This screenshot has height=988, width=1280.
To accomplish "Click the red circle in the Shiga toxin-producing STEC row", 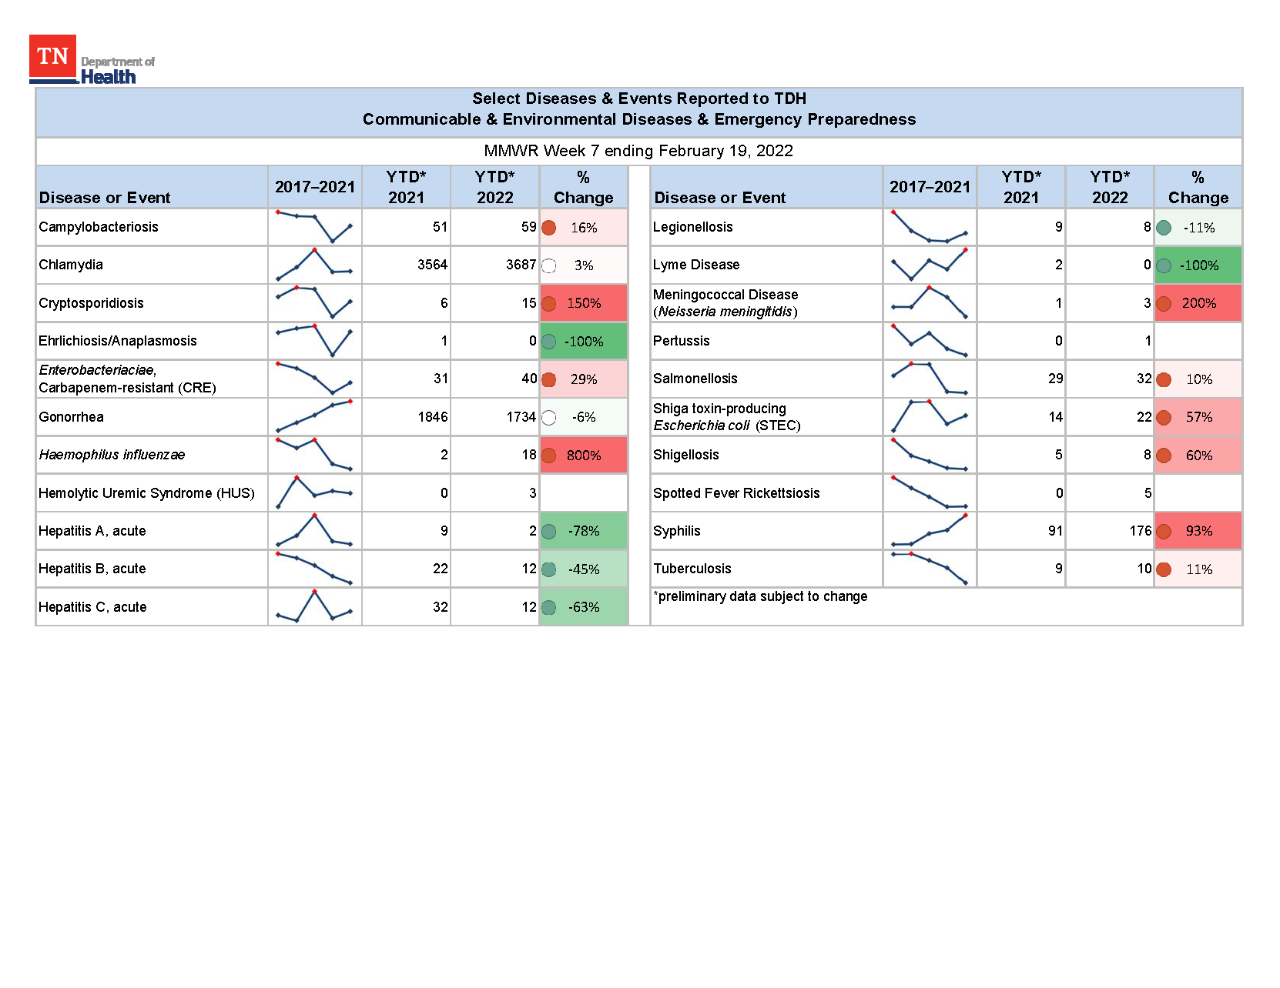I will (x=1164, y=418).
